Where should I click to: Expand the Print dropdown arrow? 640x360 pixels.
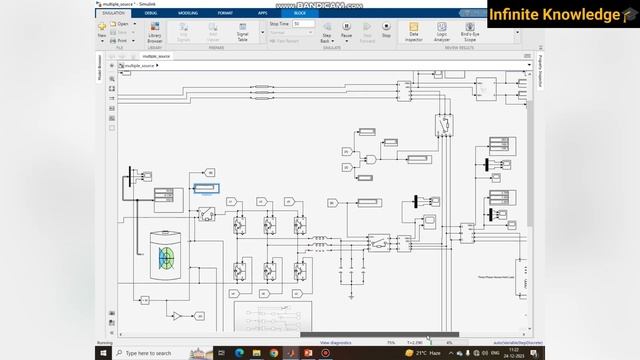[133, 41]
